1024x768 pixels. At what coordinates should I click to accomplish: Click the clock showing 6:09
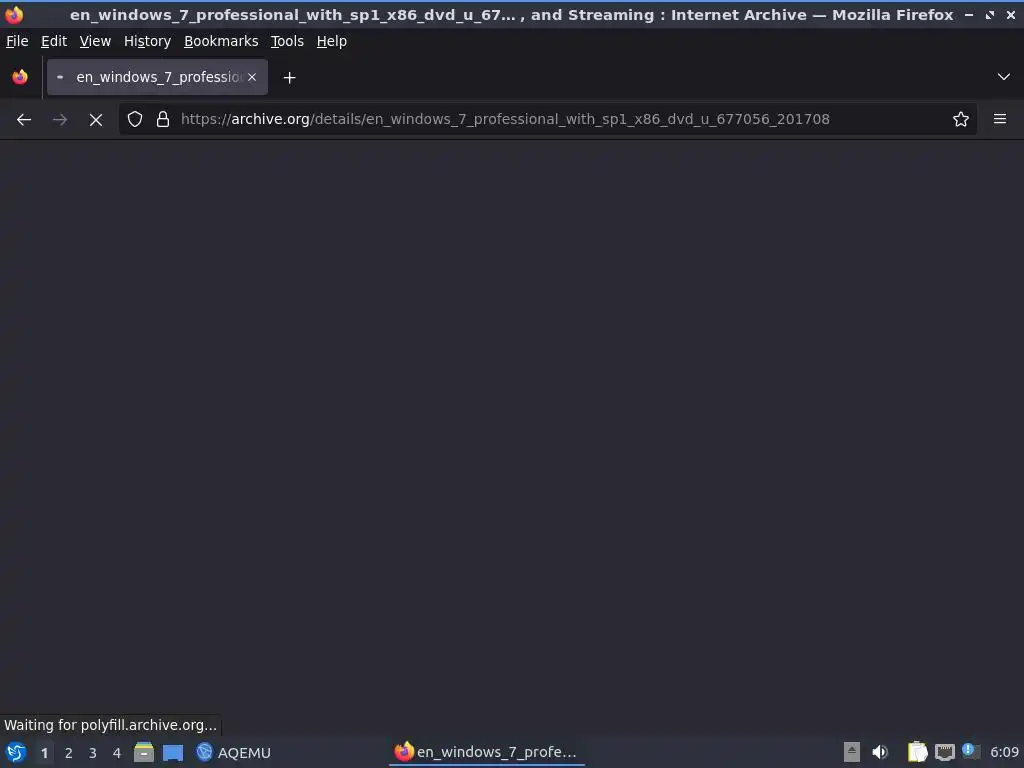pos(1004,752)
